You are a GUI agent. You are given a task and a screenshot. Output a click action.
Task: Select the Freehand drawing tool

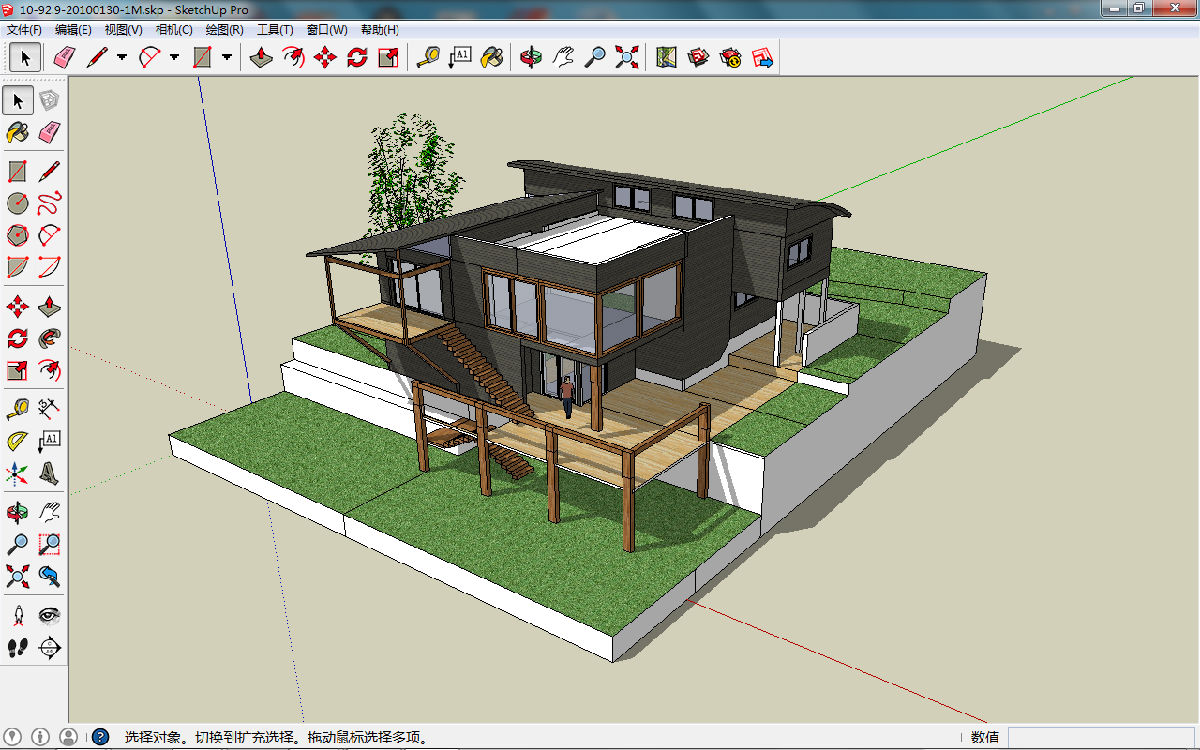49,204
